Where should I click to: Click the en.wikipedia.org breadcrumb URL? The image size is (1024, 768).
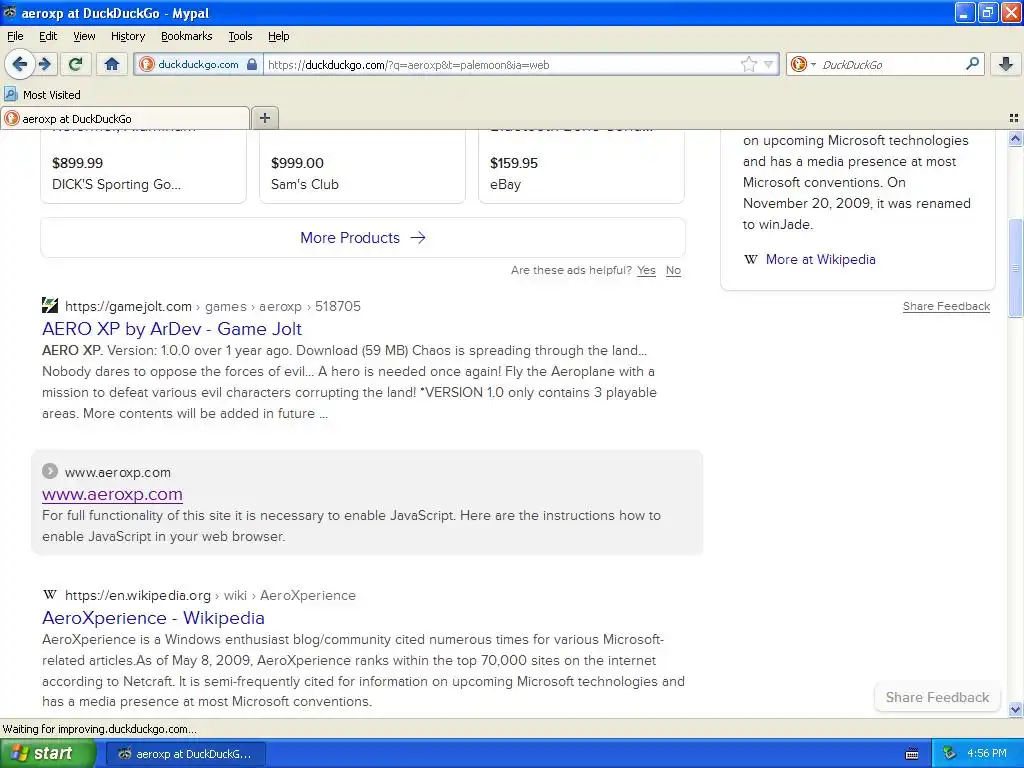point(138,596)
